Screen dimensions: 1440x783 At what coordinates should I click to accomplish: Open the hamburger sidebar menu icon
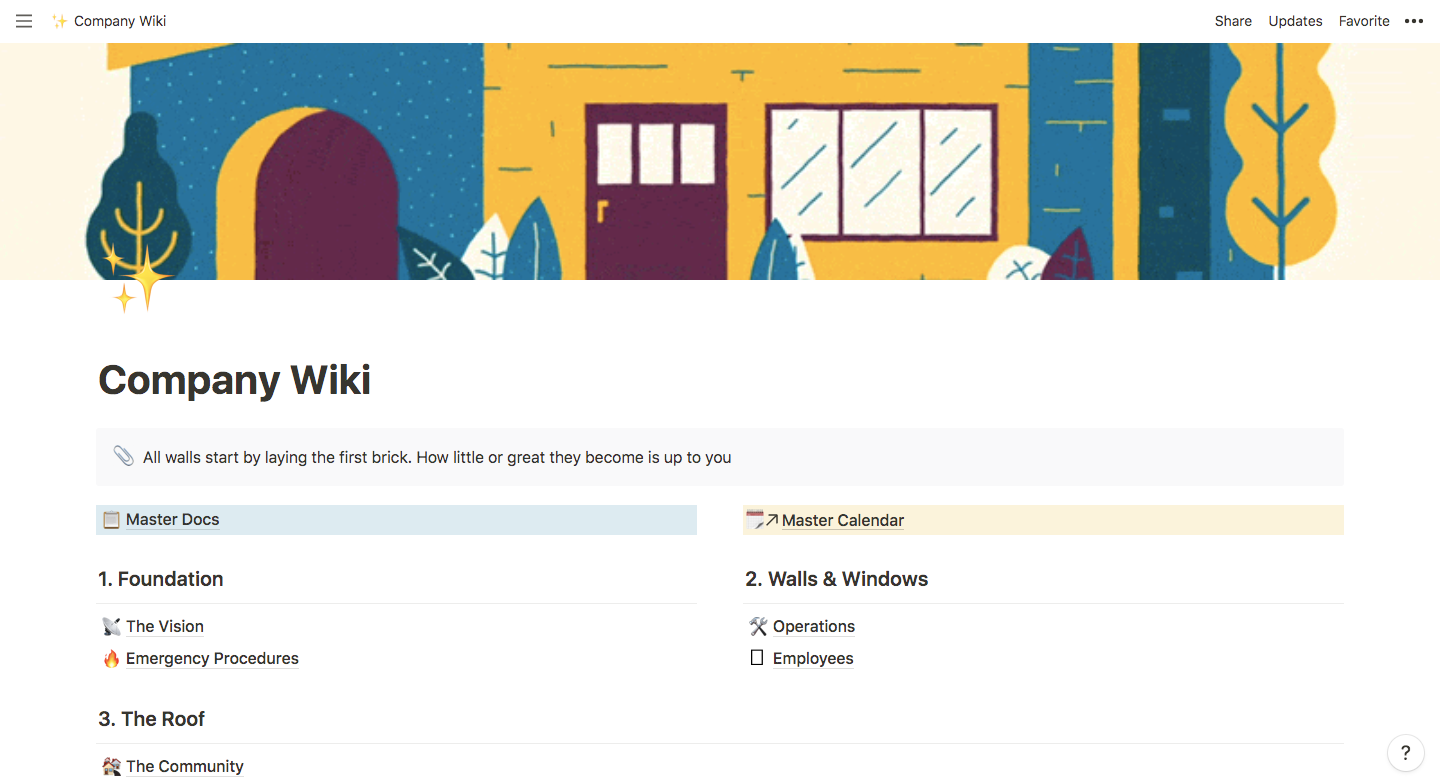(x=24, y=21)
